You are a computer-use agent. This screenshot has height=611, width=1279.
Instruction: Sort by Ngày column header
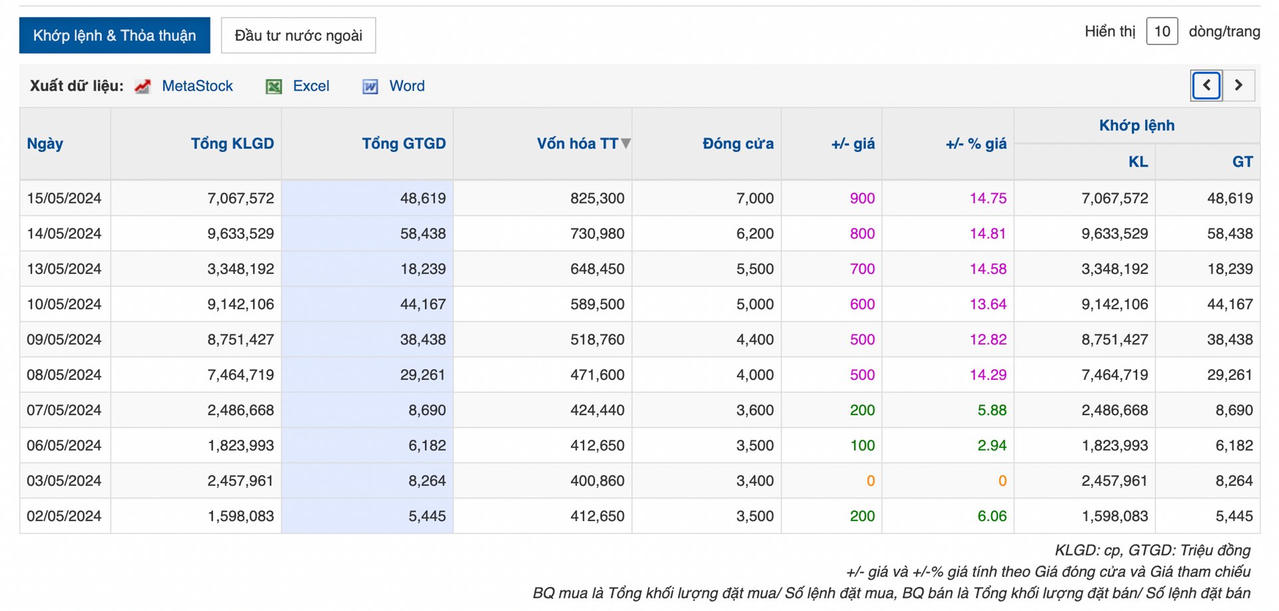click(x=45, y=144)
